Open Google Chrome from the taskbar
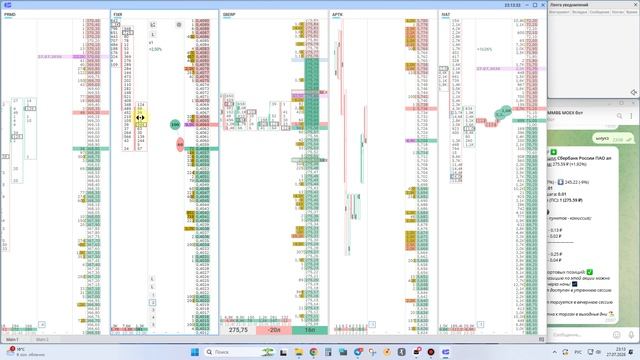Image resolution: width=640 pixels, height=360 pixels. tap(313, 352)
